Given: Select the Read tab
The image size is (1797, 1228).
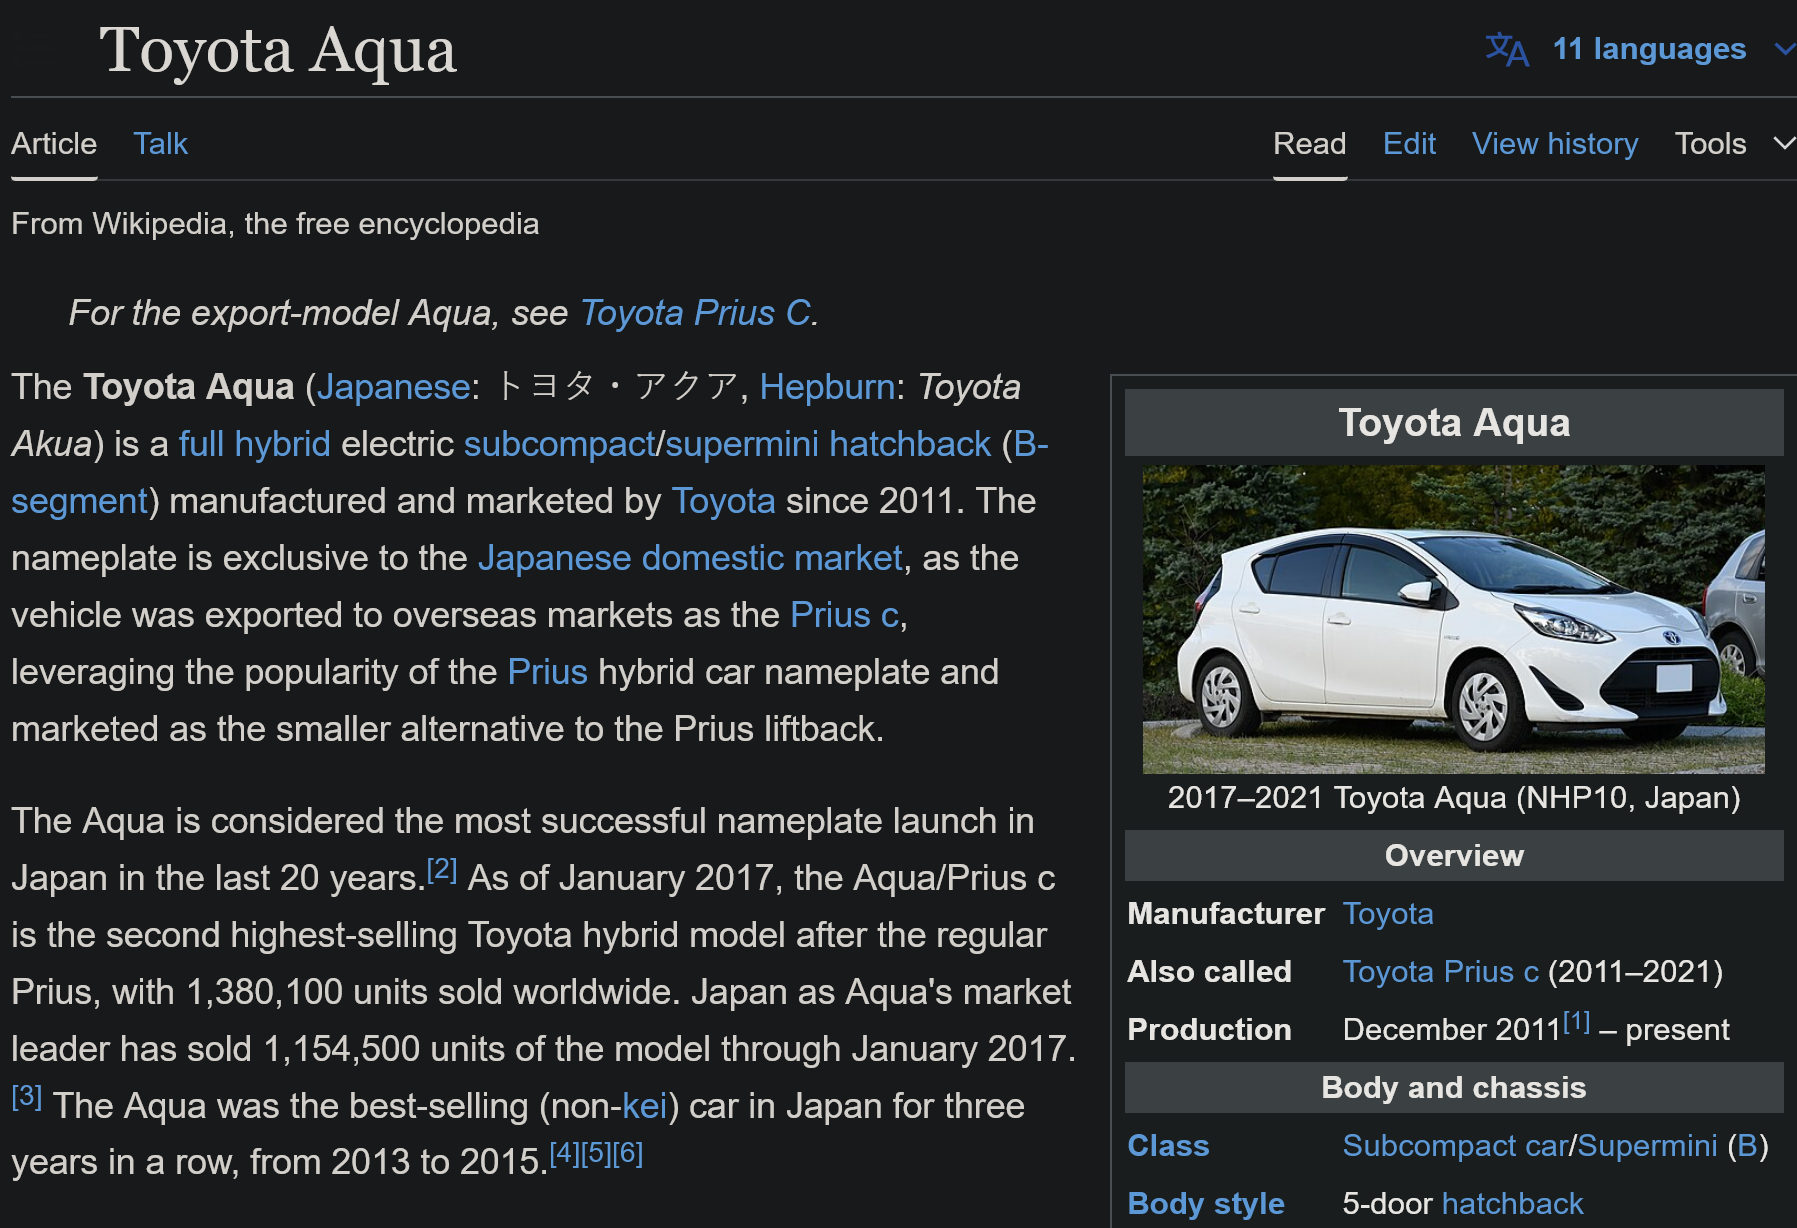Looking at the screenshot, I should 1309,144.
